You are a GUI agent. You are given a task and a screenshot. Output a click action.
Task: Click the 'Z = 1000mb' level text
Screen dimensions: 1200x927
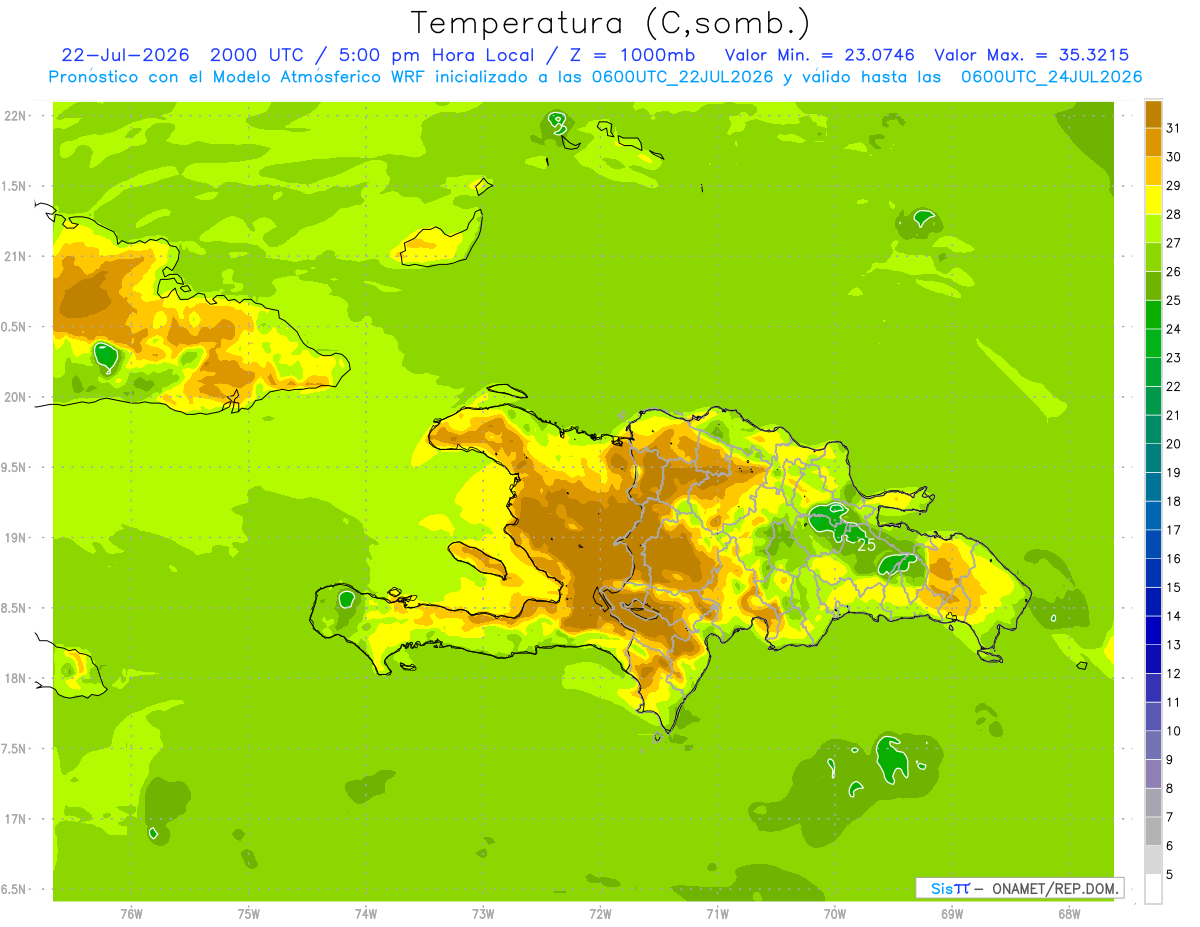(633, 55)
